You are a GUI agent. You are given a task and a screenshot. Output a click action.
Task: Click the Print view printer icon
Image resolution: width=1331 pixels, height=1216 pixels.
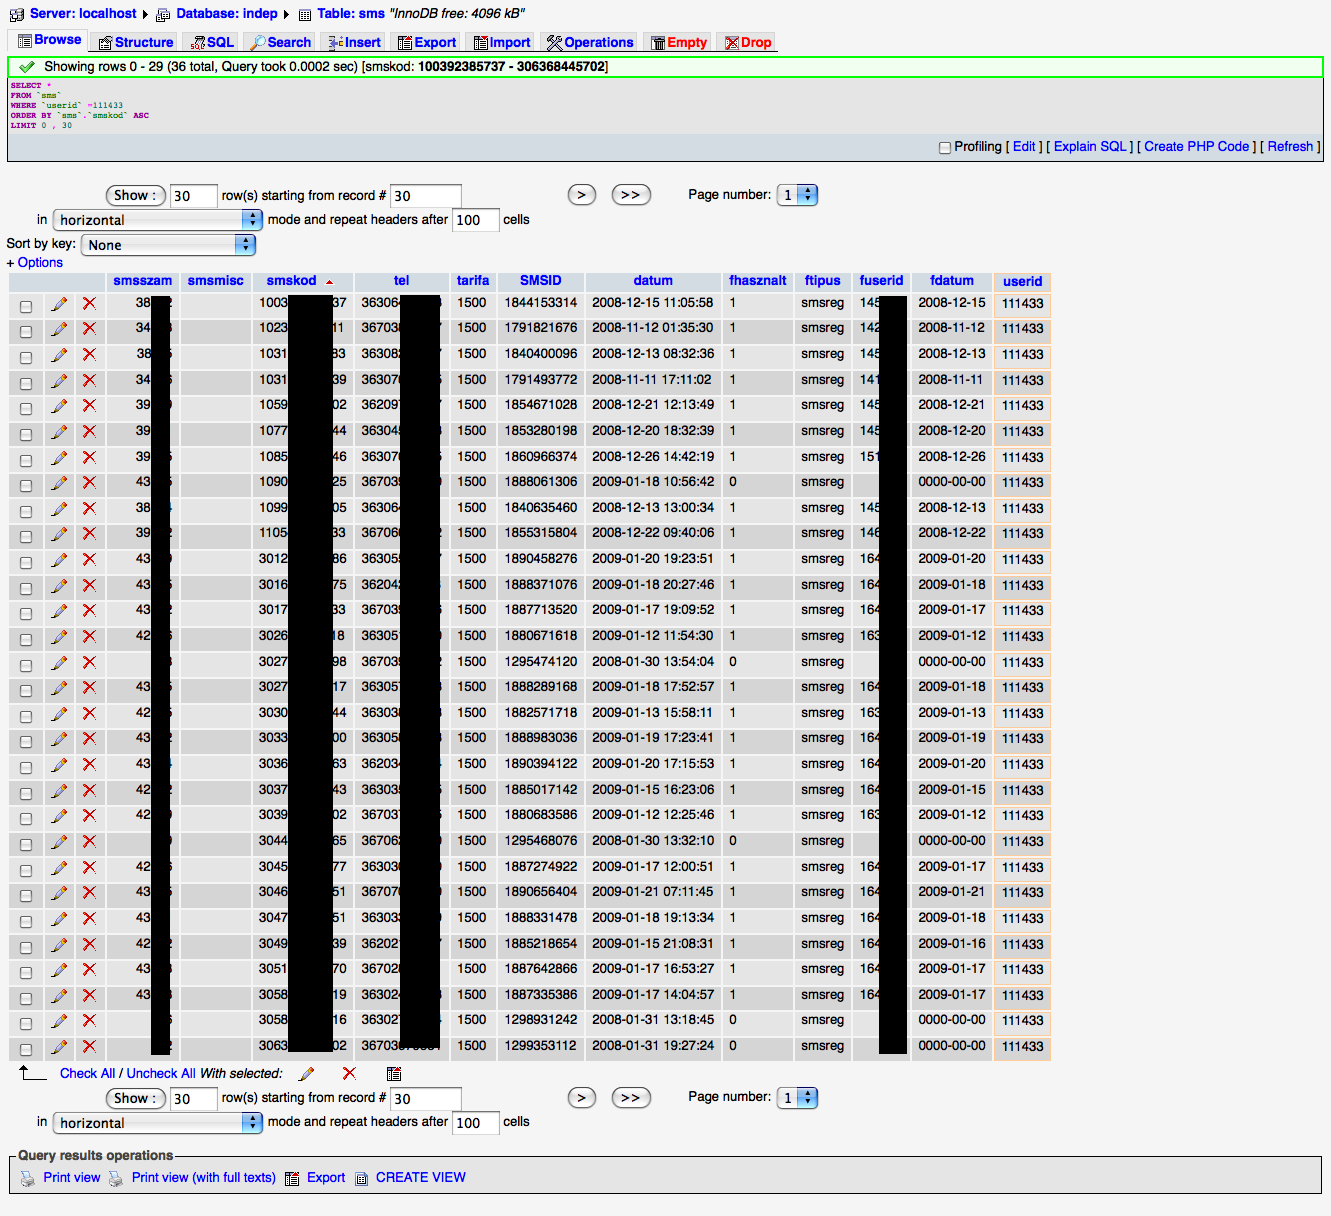point(27,1178)
